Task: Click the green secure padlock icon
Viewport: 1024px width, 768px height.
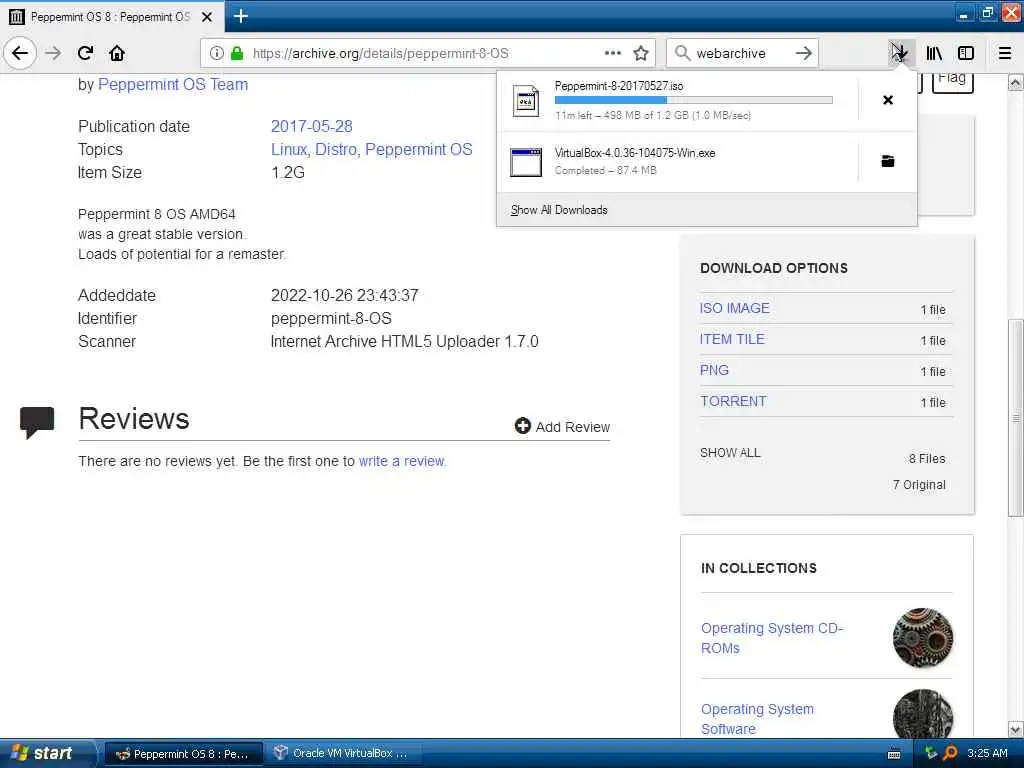Action: click(237, 54)
